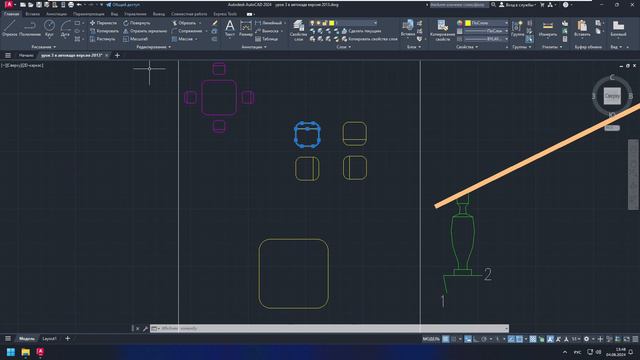Click the Вставить (Paste) icon
This screenshot has height=360, width=640.
582,29
